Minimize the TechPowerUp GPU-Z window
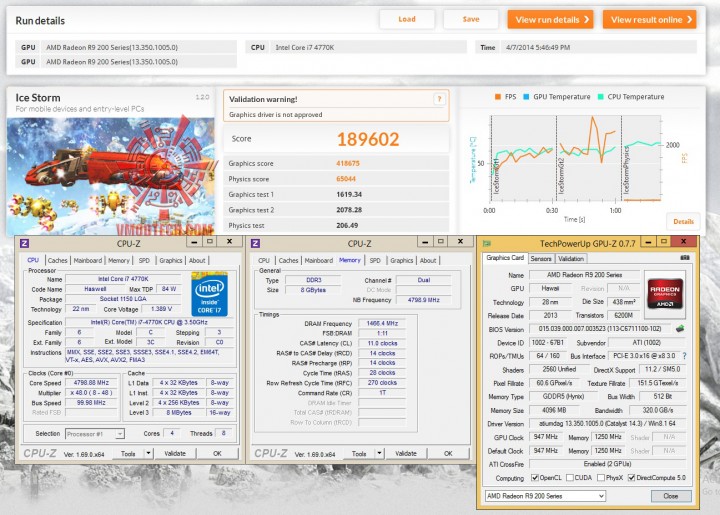The width and height of the screenshot is (720, 515). [648, 242]
